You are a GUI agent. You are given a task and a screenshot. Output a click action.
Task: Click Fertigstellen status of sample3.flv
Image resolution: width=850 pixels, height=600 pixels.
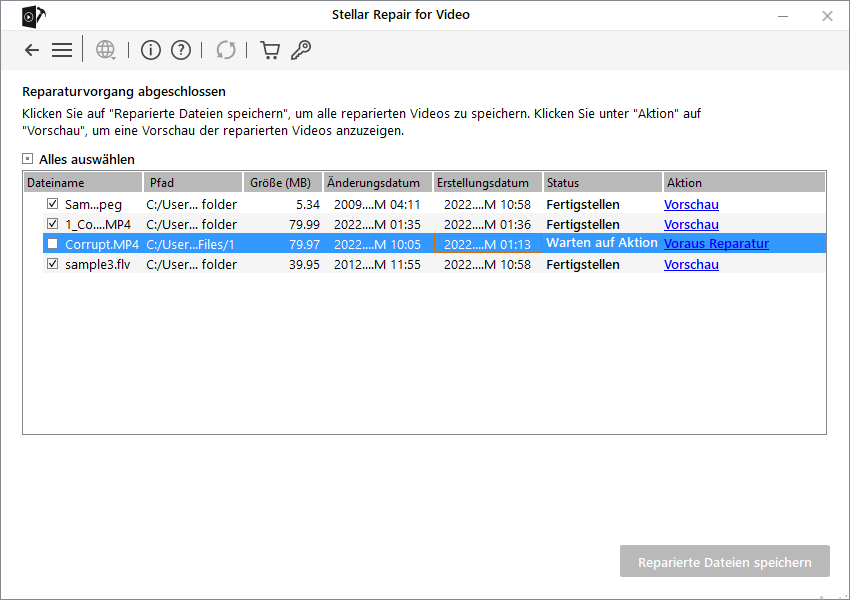tap(583, 264)
